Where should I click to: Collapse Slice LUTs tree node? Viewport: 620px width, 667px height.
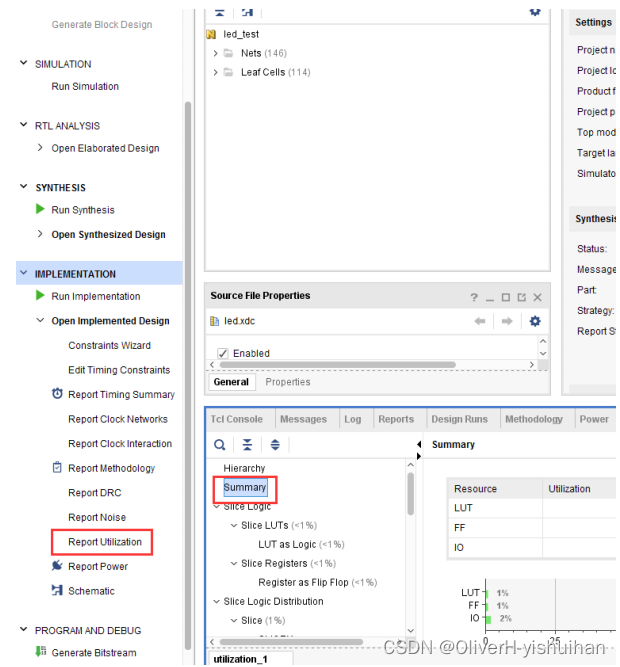[233, 526]
